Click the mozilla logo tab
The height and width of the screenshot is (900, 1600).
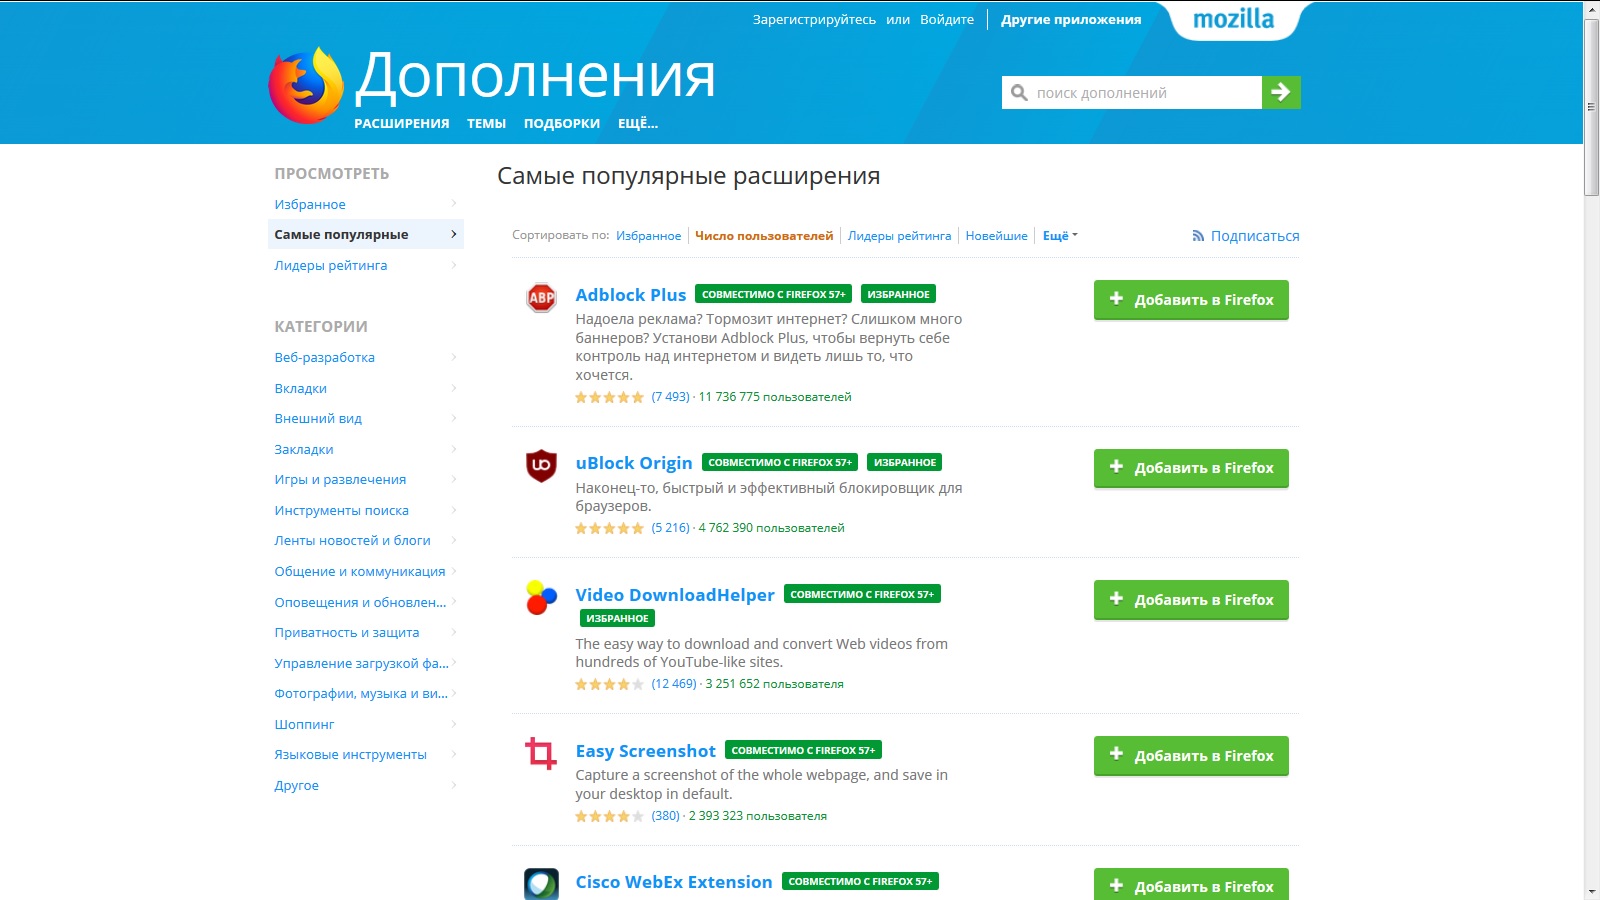pos(1234,20)
